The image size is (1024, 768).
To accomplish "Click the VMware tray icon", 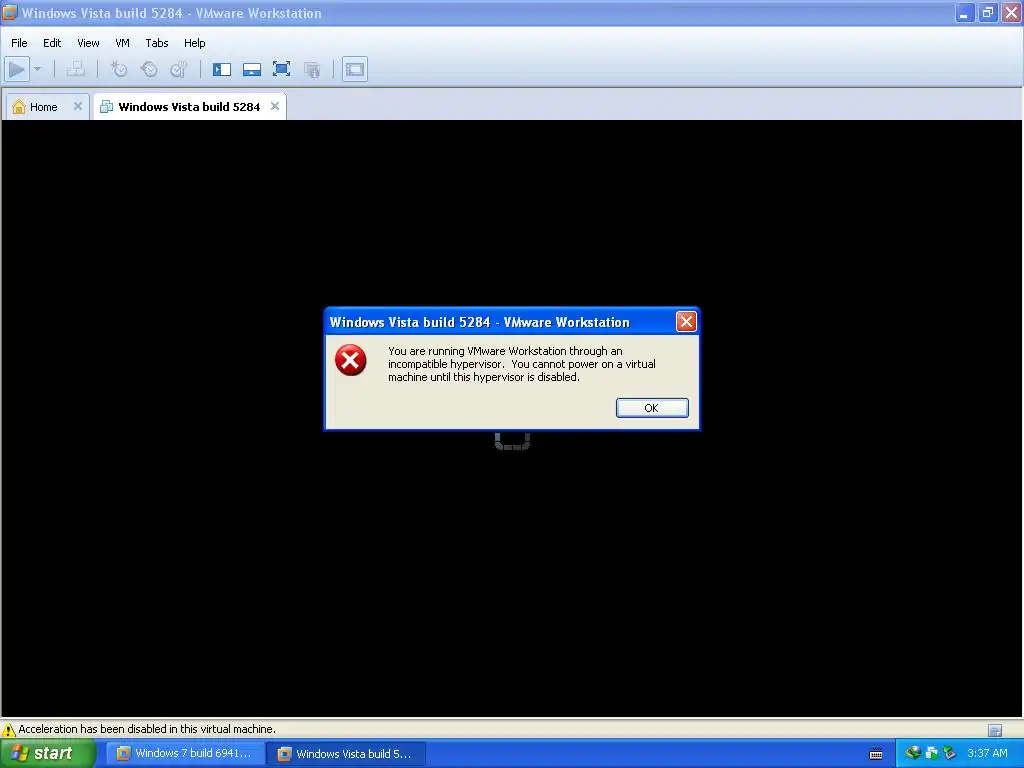I will [x=931, y=753].
